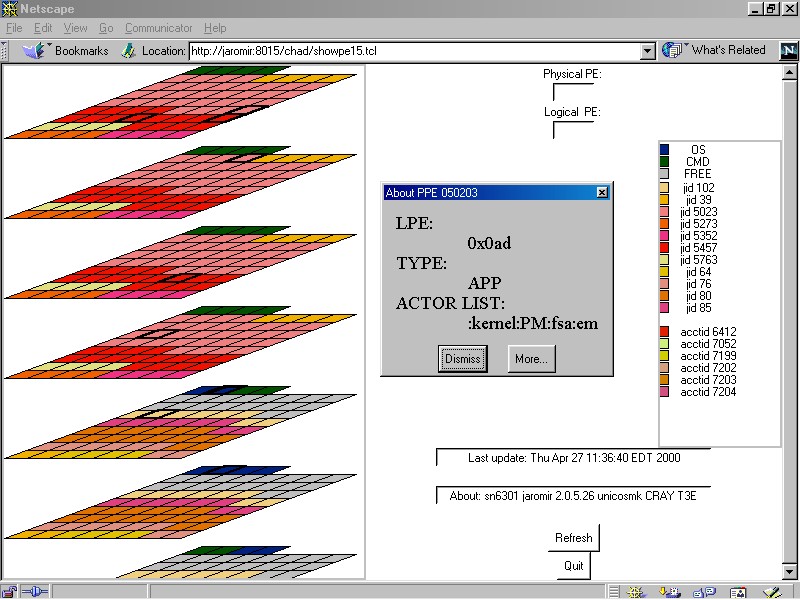Image resolution: width=800 pixels, height=600 pixels.
Task: Select the acctid 7199 legend swatch
Action: pyautogui.click(x=664, y=356)
